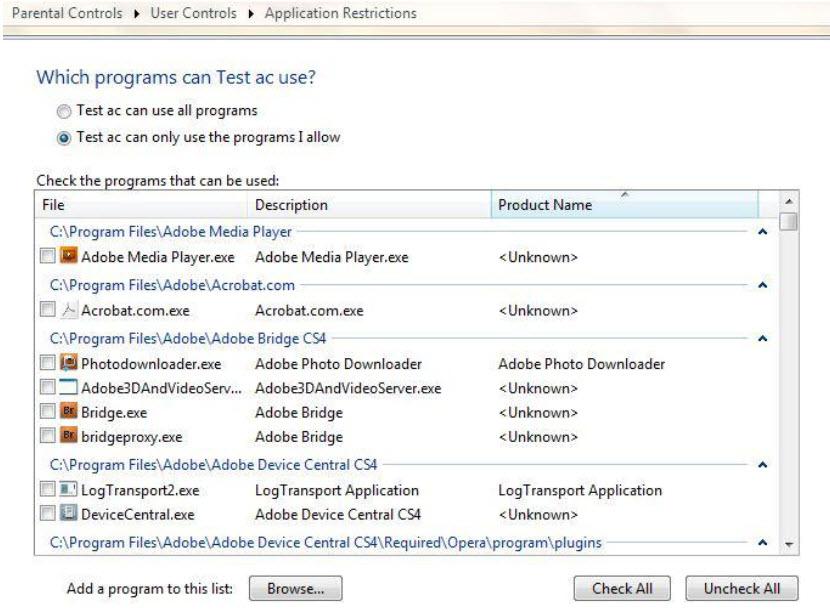The width and height of the screenshot is (830, 612).
Task: Click the bridgeproxy.exe Br icon
Action: [68, 436]
